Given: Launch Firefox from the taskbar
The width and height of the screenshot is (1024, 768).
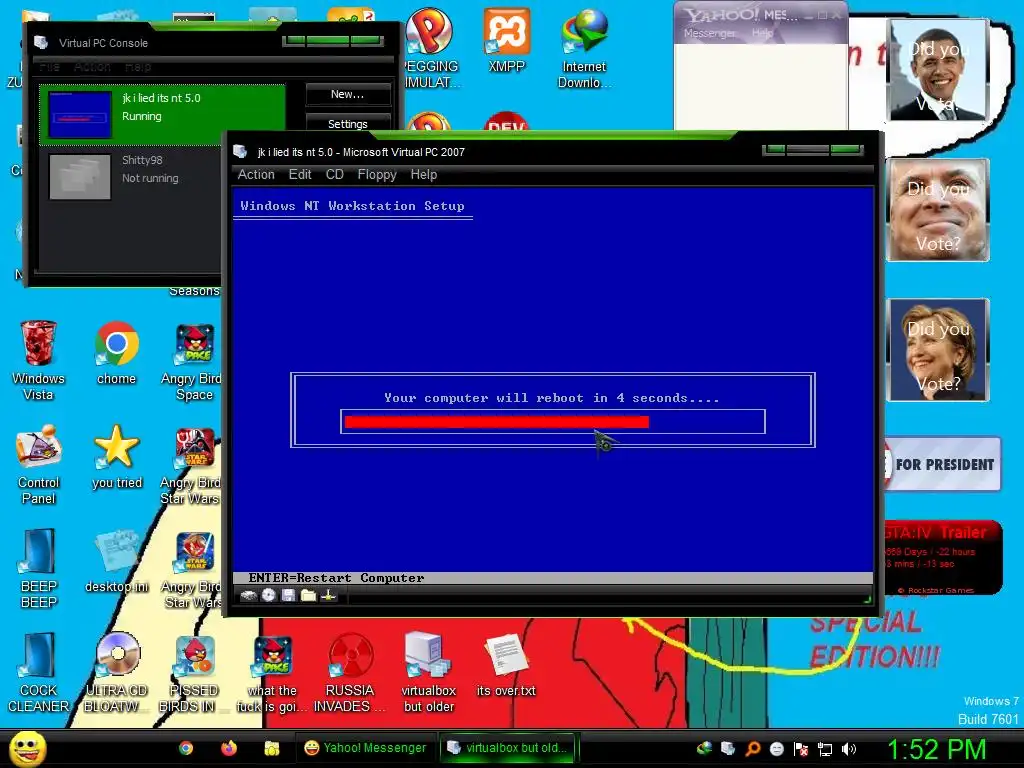Looking at the screenshot, I should tap(229, 748).
